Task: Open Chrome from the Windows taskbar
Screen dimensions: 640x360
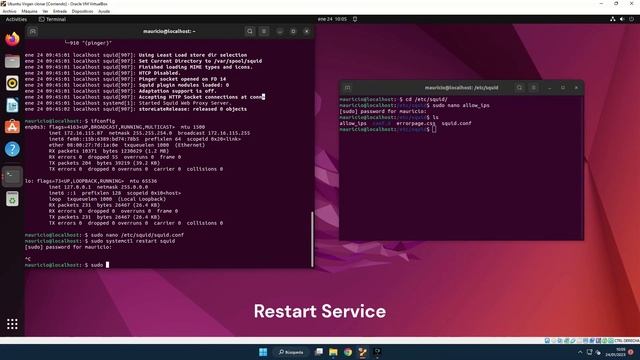Action: coord(348,352)
